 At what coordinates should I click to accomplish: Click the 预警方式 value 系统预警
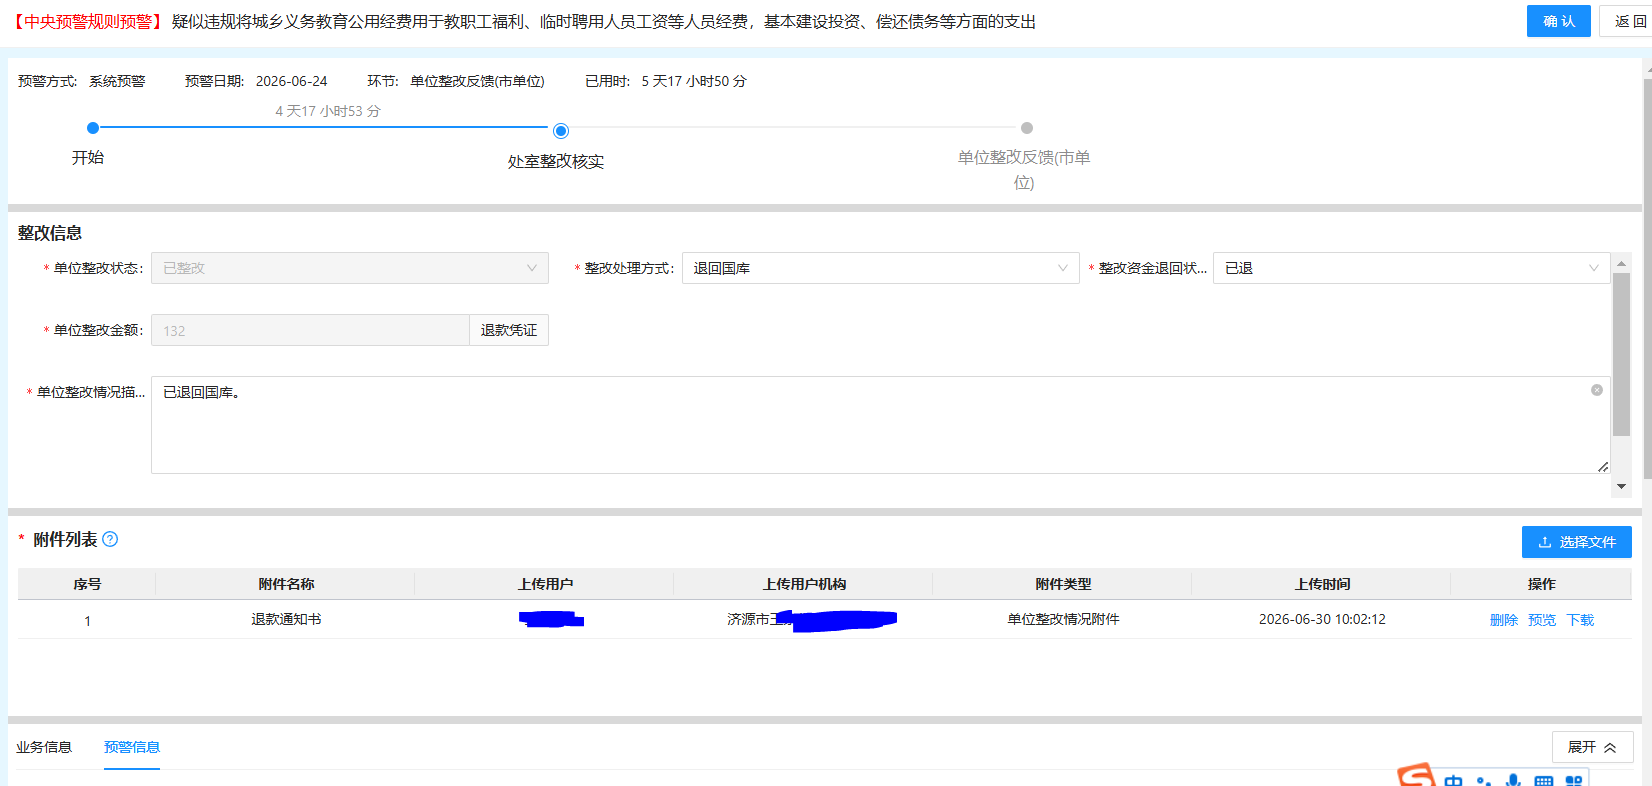117,81
